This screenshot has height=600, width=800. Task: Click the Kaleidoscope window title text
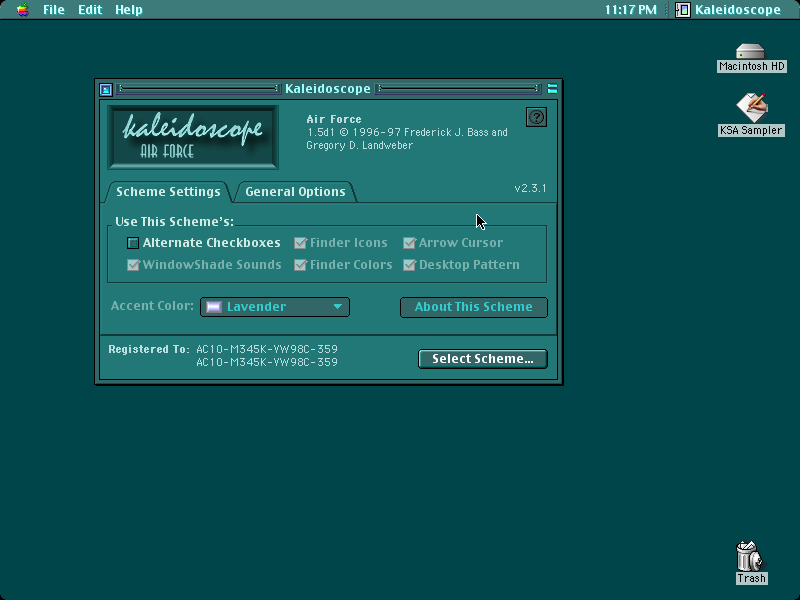(x=328, y=89)
